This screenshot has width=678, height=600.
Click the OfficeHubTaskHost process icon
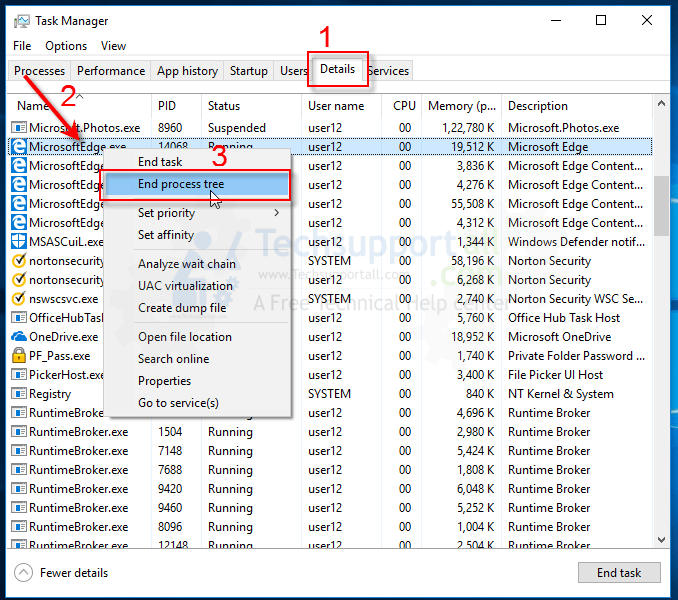pyautogui.click(x=19, y=318)
